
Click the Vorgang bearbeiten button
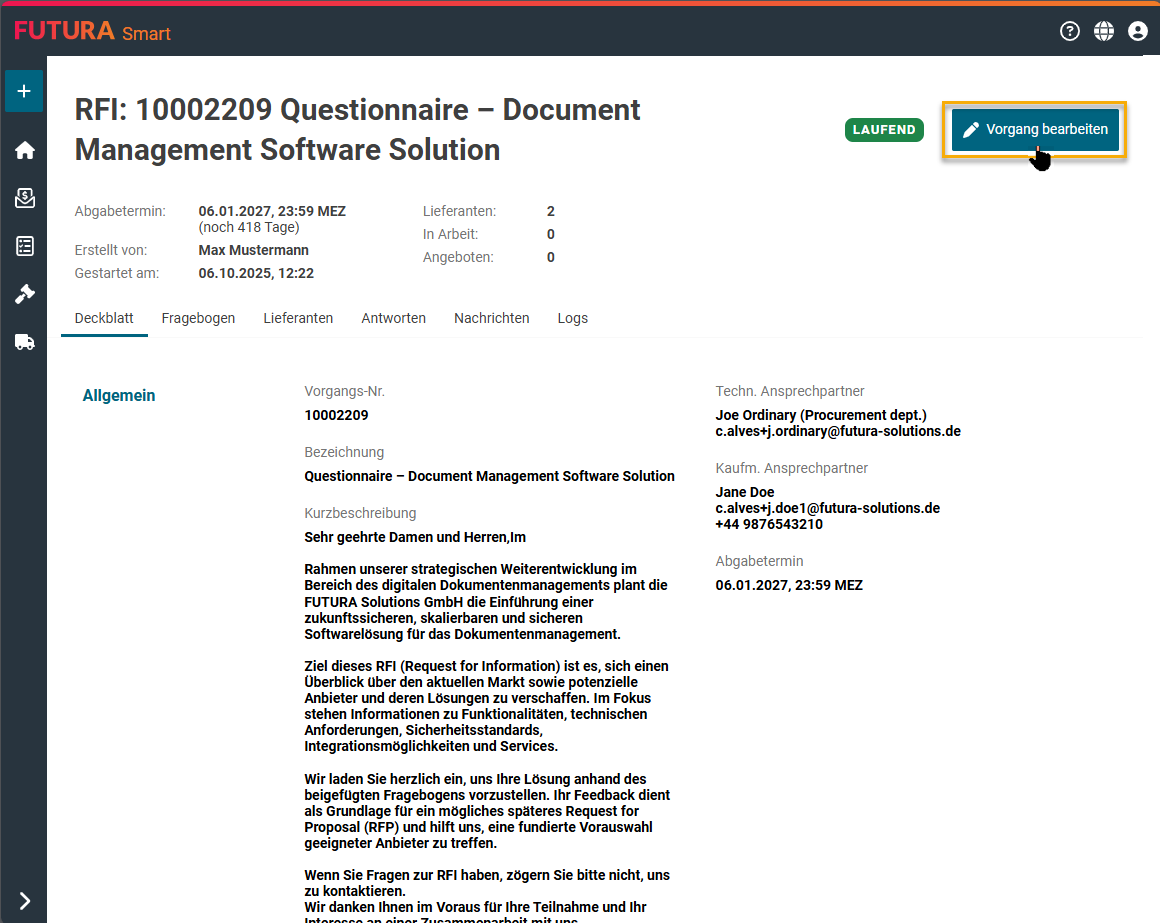[x=1035, y=130]
